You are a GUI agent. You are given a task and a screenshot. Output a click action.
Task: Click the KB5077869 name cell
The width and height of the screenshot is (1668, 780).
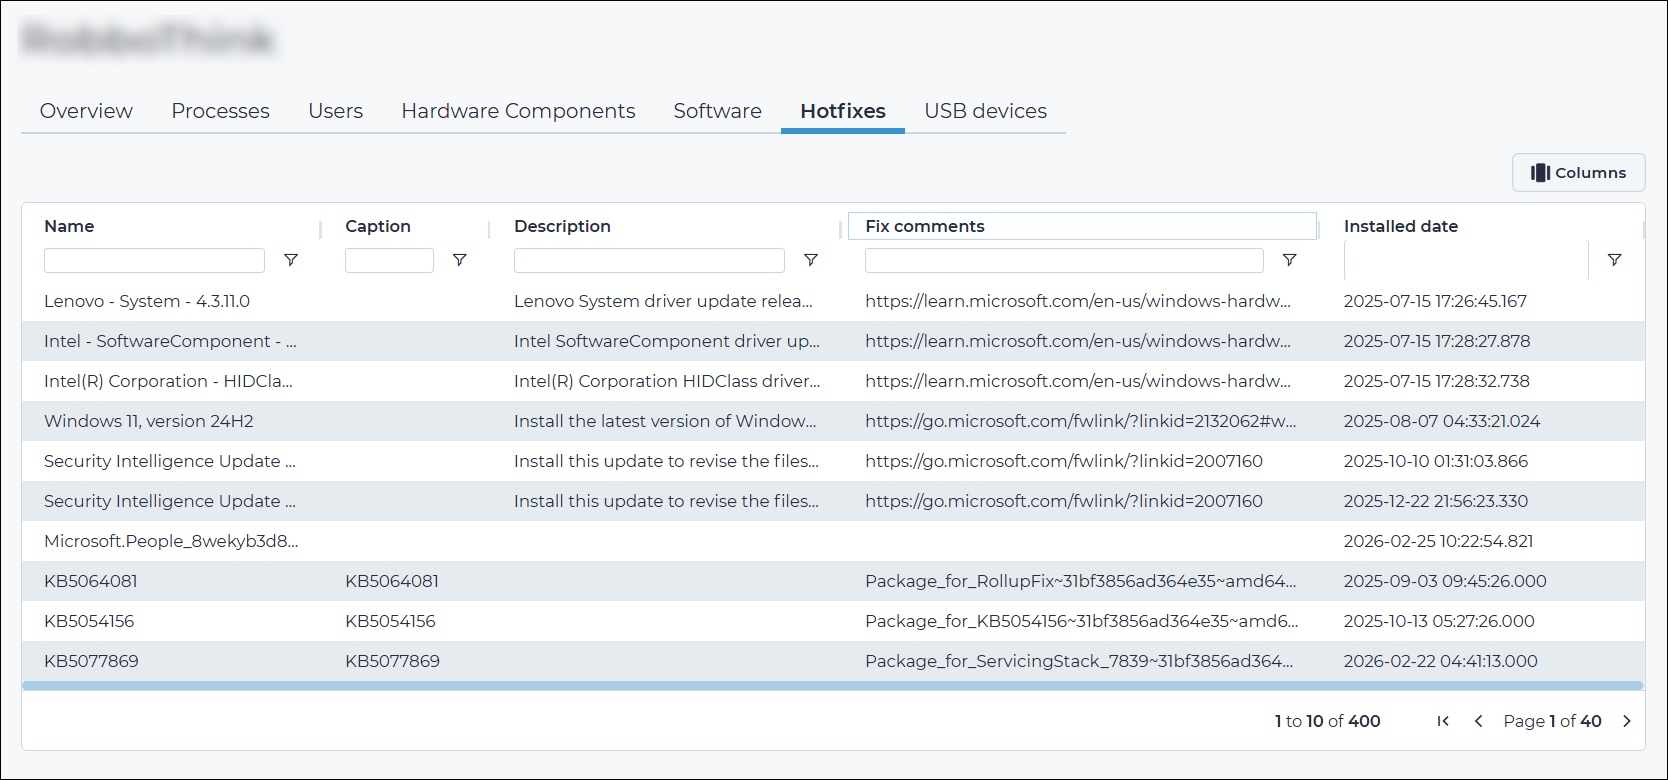tap(91, 661)
